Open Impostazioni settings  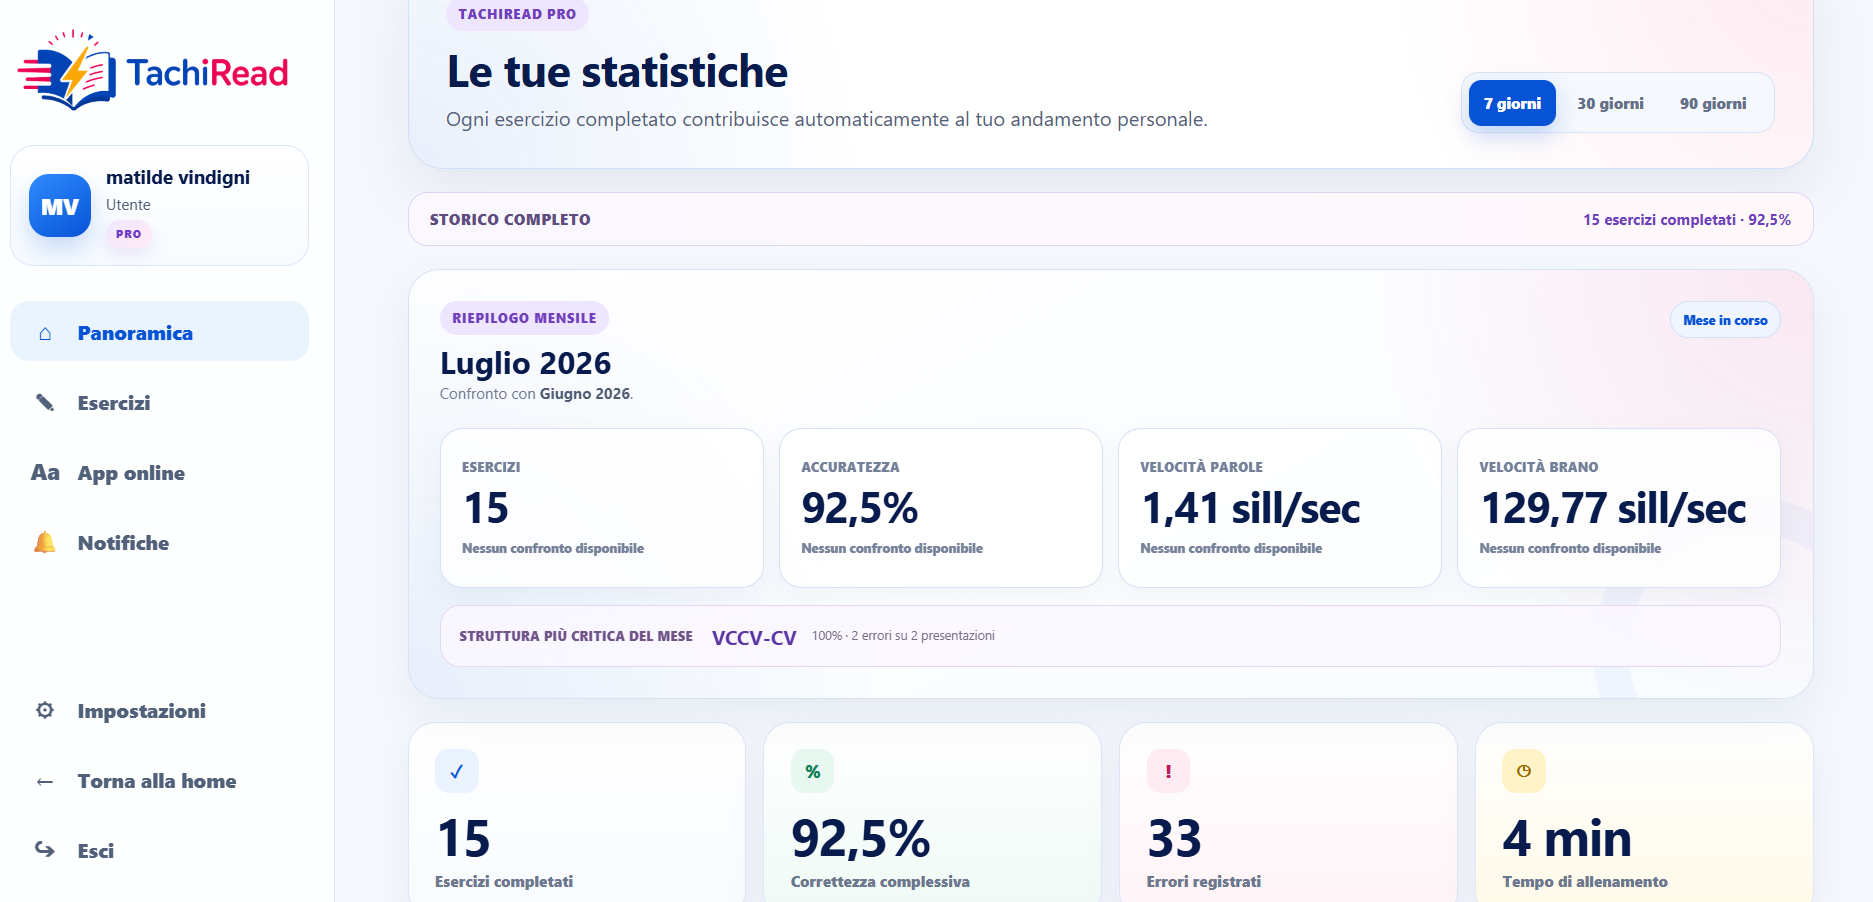(159, 711)
